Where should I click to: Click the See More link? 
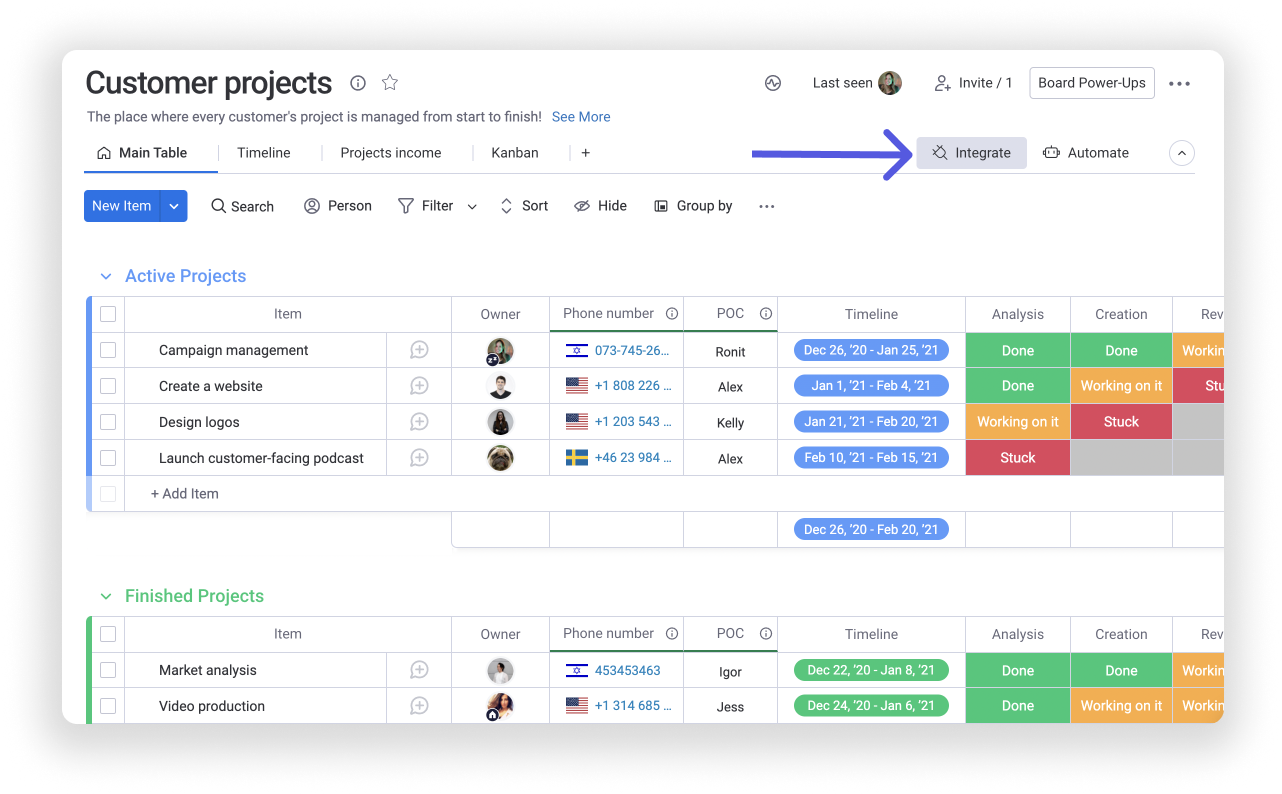coord(581,117)
